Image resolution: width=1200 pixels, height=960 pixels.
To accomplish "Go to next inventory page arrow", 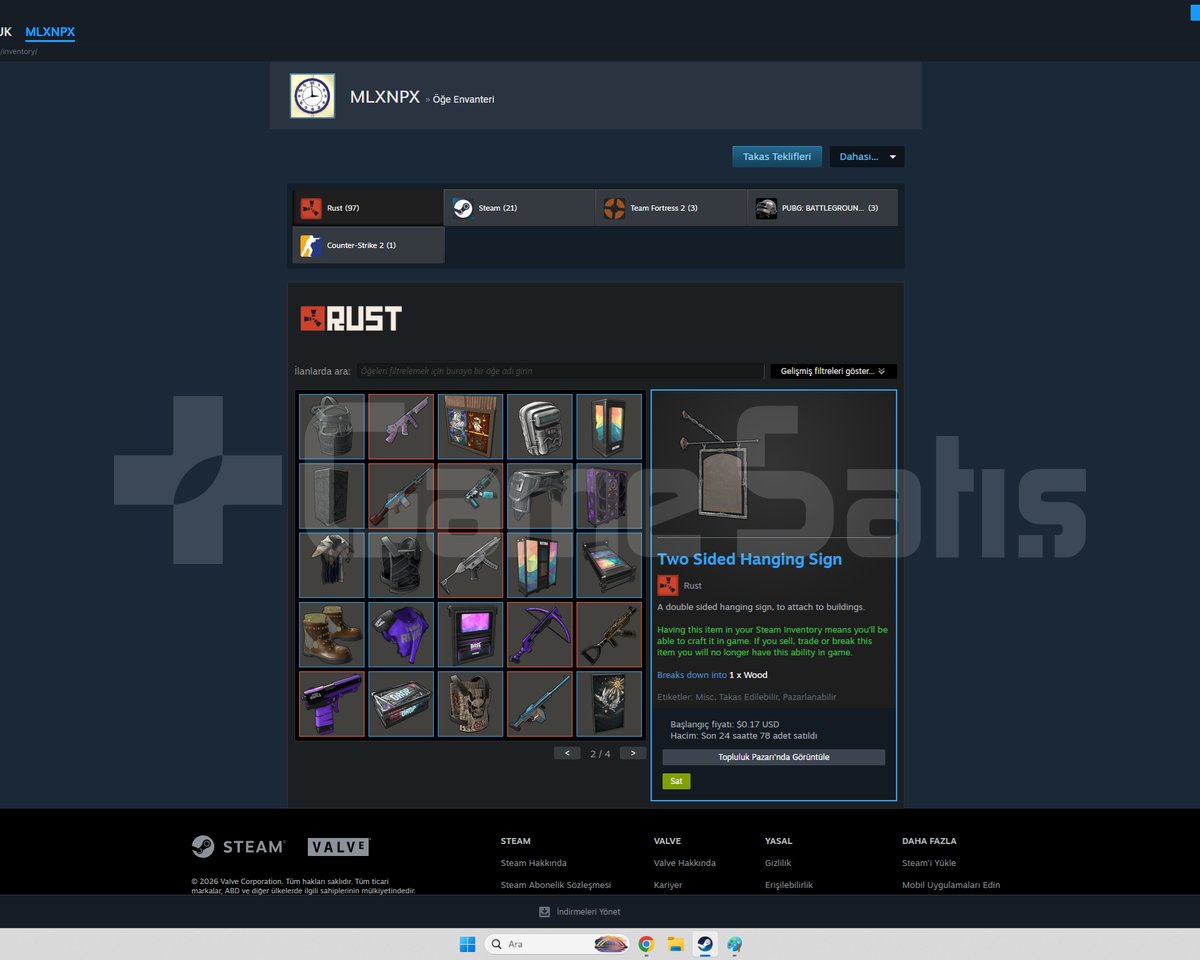I will point(632,753).
